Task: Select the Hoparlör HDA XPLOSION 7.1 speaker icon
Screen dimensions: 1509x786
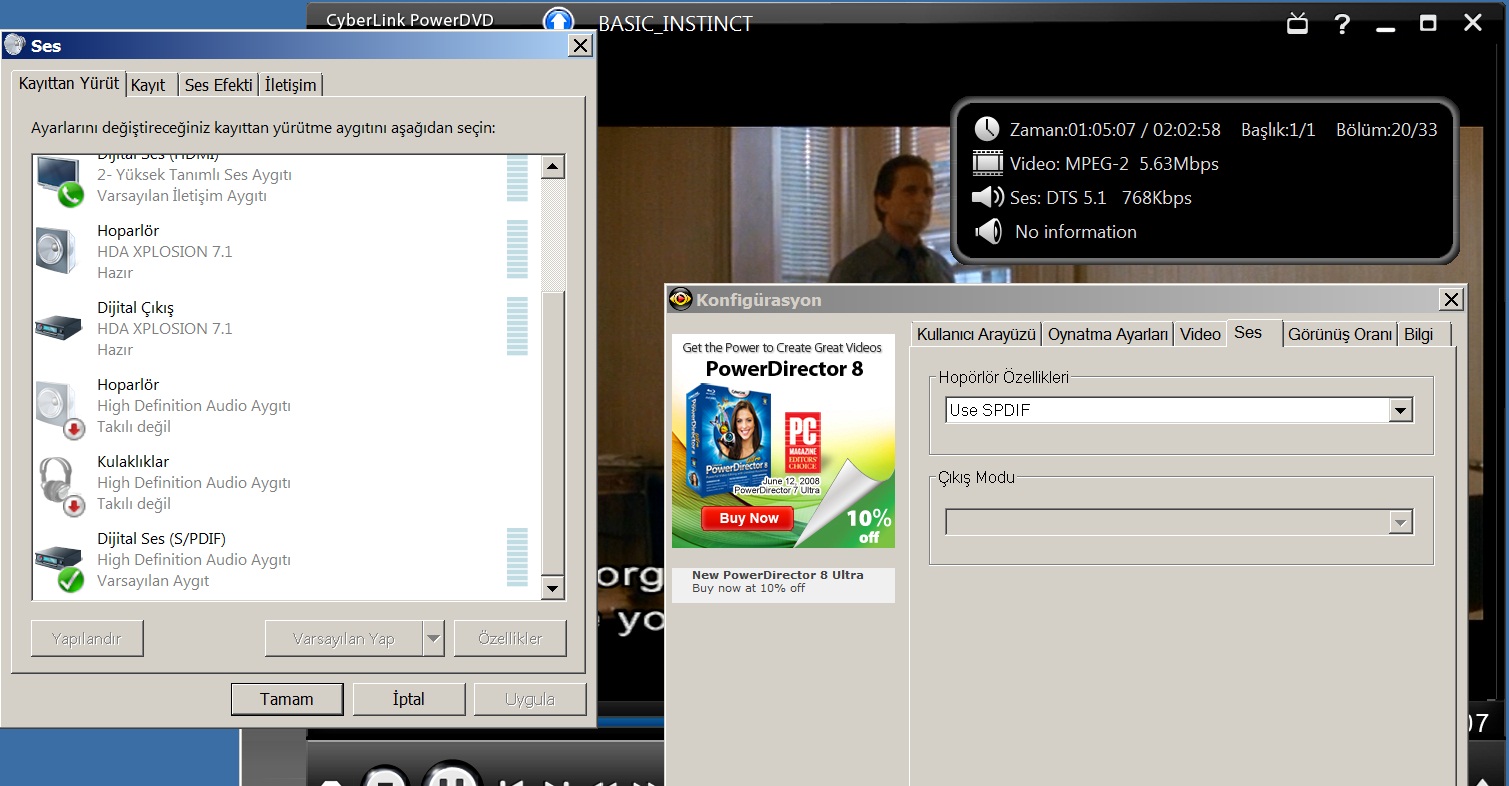Action: [x=57, y=250]
